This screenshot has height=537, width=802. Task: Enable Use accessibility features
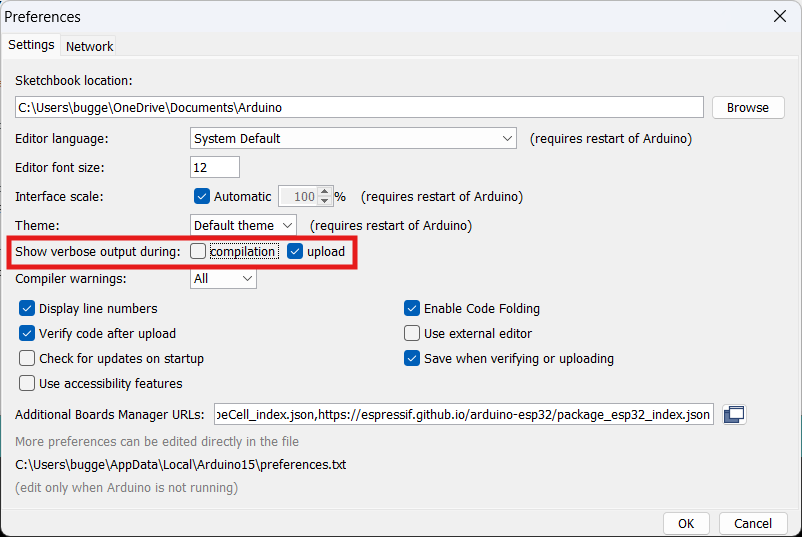click(27, 383)
